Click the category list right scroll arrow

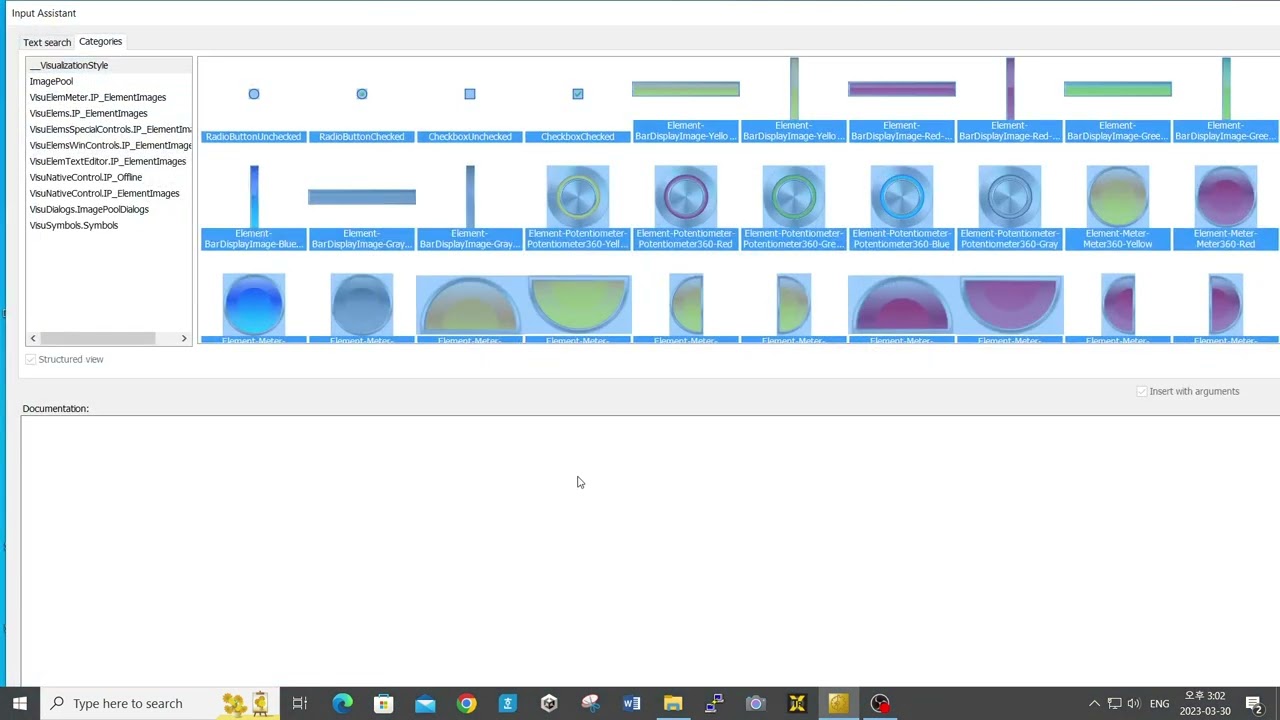184,338
